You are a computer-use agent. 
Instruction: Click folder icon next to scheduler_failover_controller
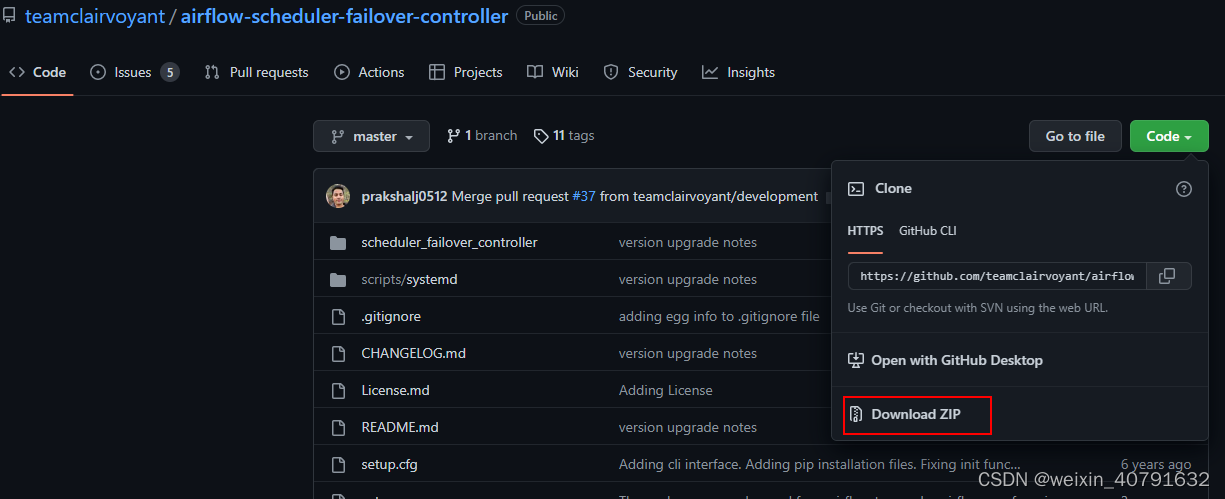338,242
